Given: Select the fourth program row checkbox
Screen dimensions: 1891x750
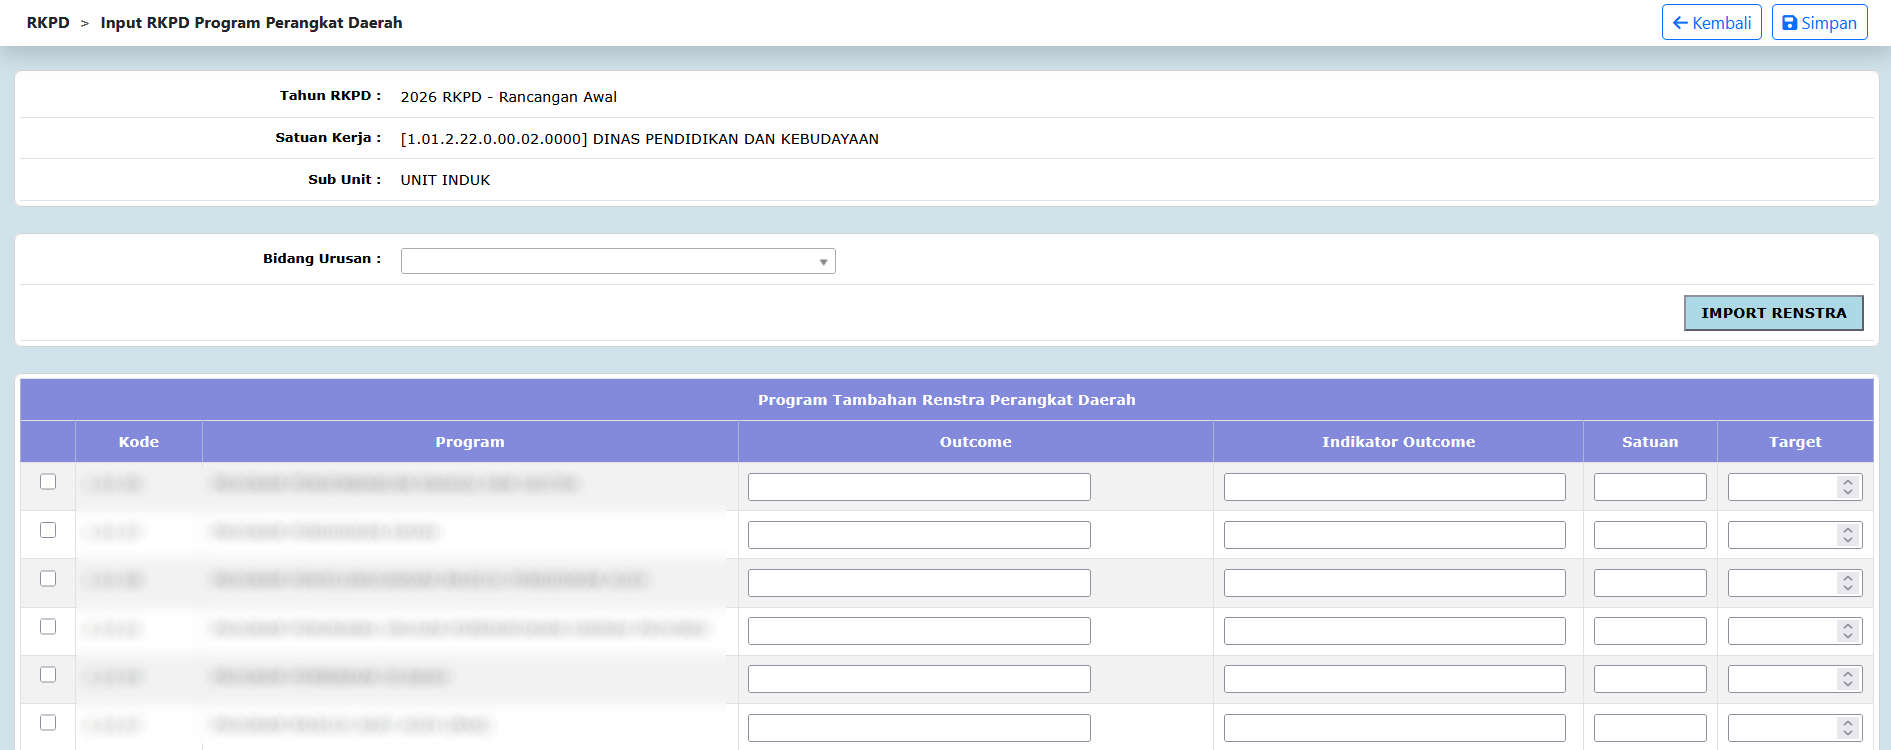Looking at the screenshot, I should [x=48, y=627].
